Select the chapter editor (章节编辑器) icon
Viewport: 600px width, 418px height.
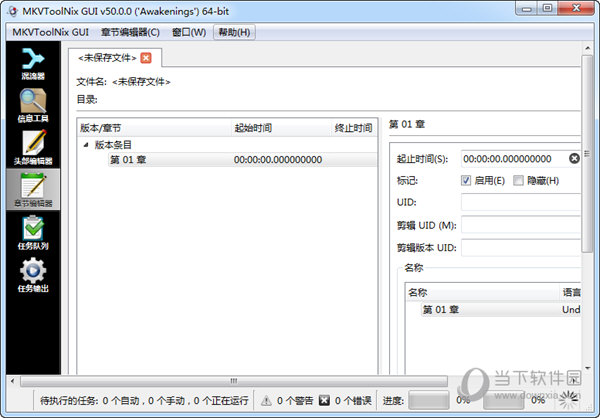click(33, 189)
